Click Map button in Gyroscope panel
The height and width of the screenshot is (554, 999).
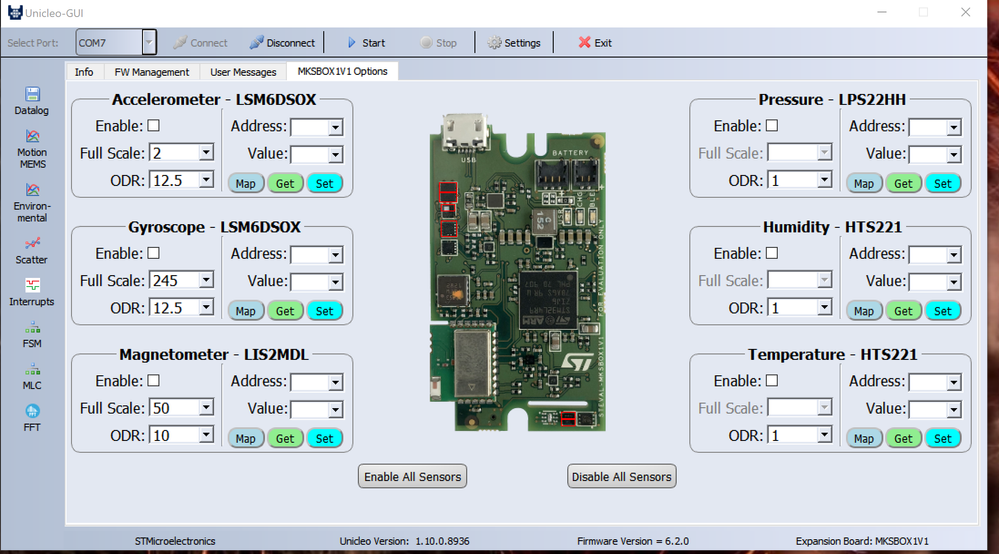[x=246, y=311]
